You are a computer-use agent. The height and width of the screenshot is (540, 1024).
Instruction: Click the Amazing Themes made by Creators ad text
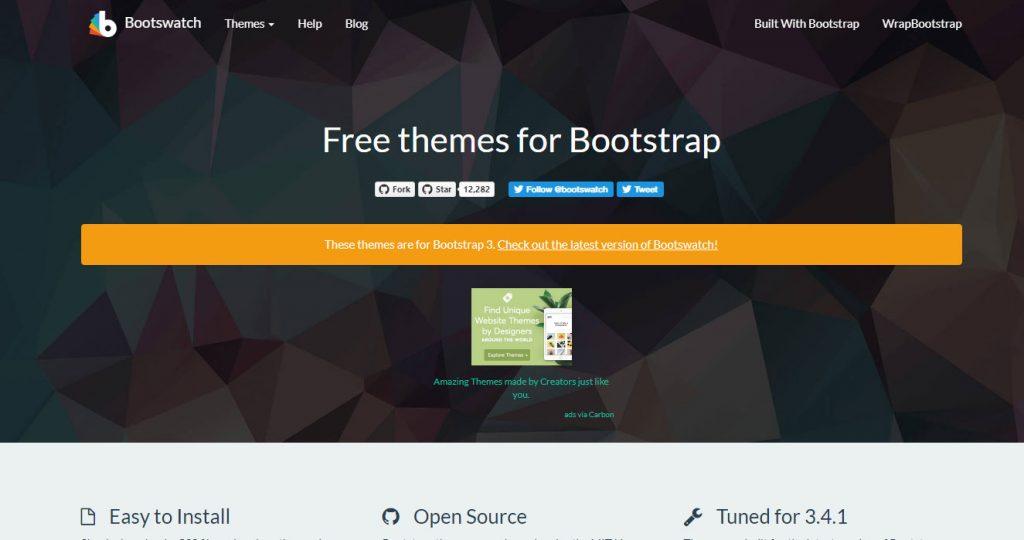coord(521,388)
